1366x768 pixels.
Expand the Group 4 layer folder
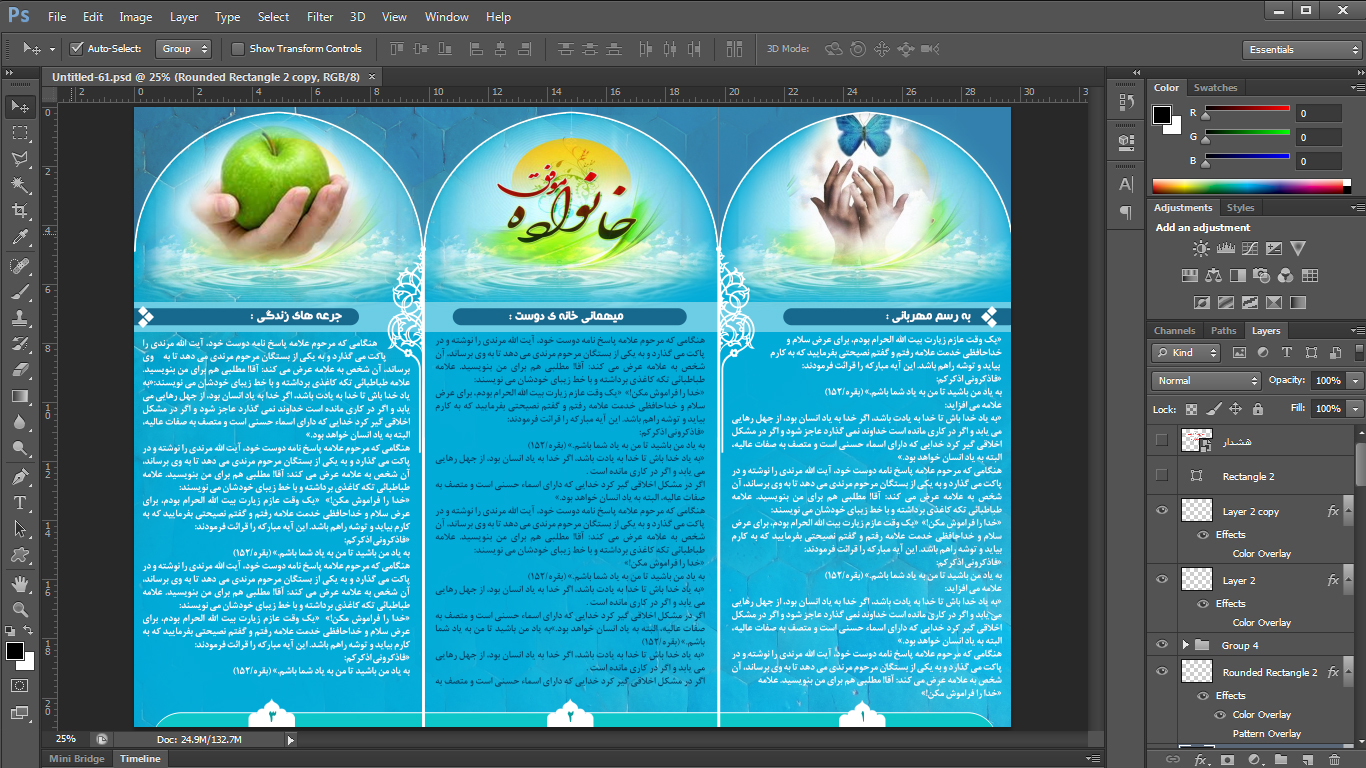tap(1185, 646)
